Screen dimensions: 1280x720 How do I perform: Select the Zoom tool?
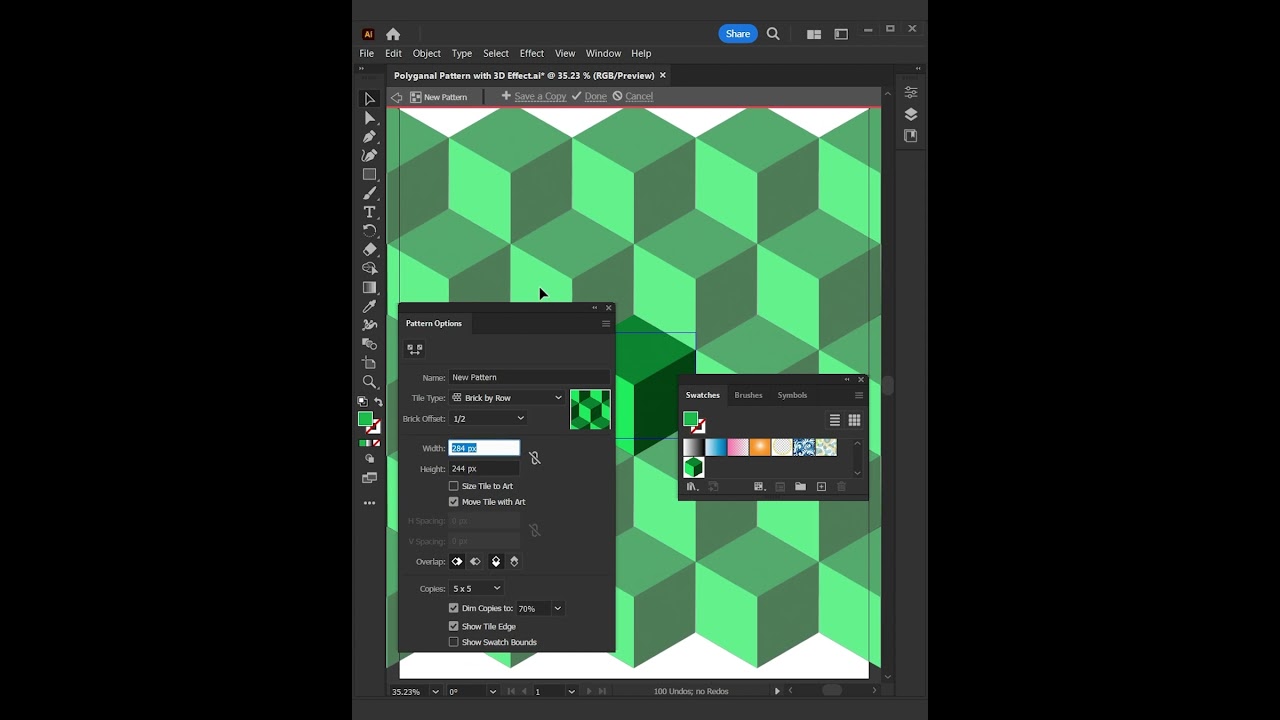[x=369, y=382]
